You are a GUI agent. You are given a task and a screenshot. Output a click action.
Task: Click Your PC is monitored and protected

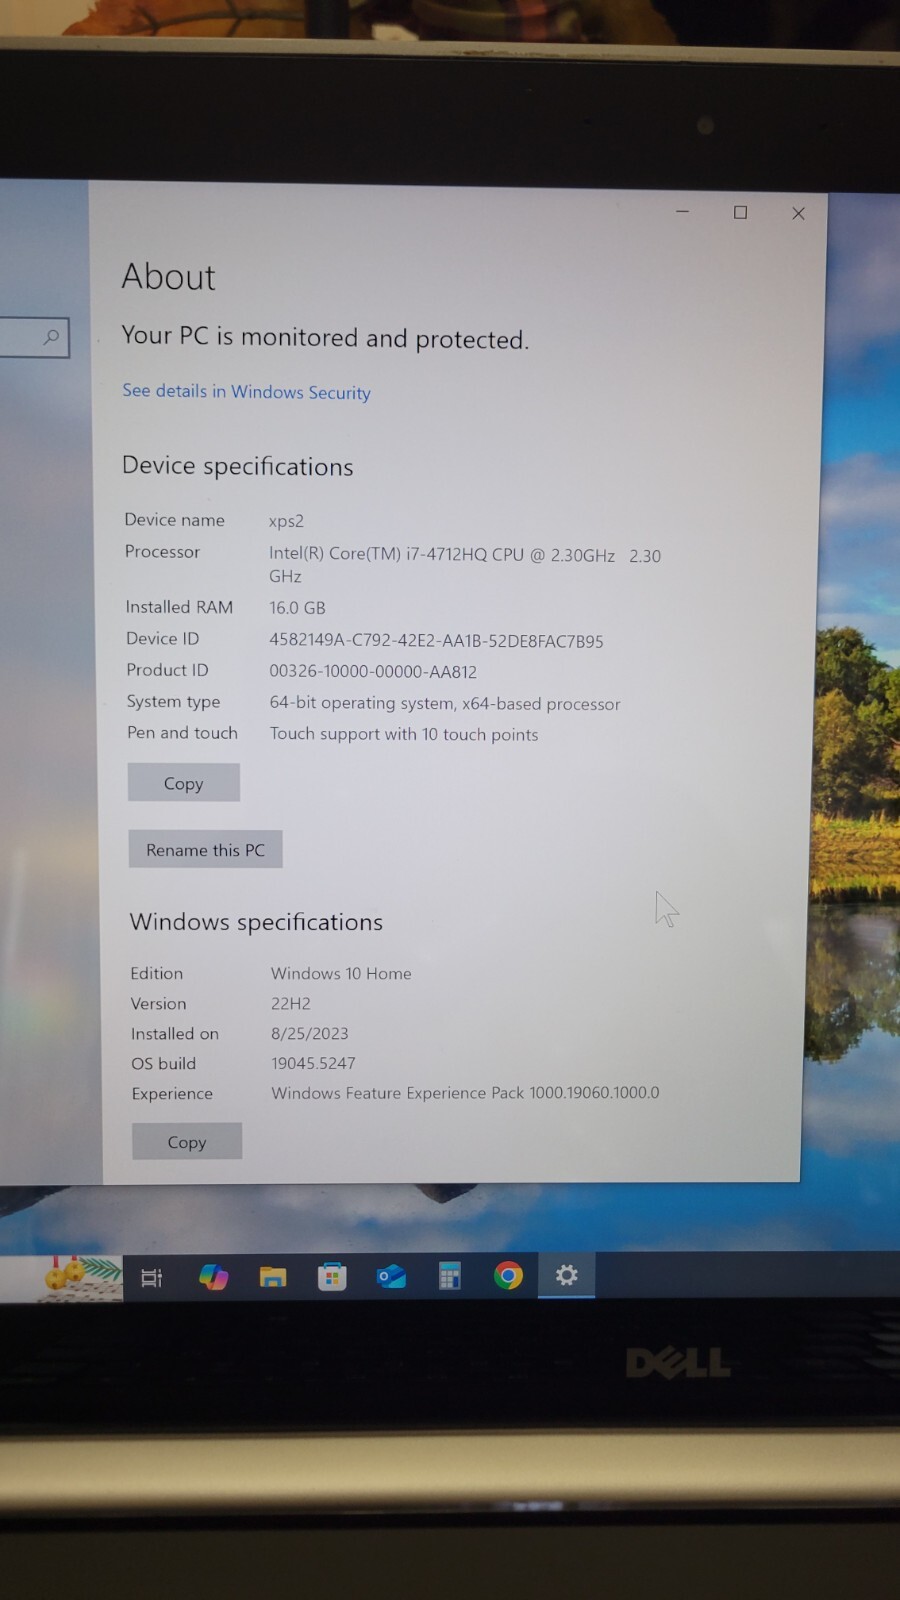pos(325,337)
